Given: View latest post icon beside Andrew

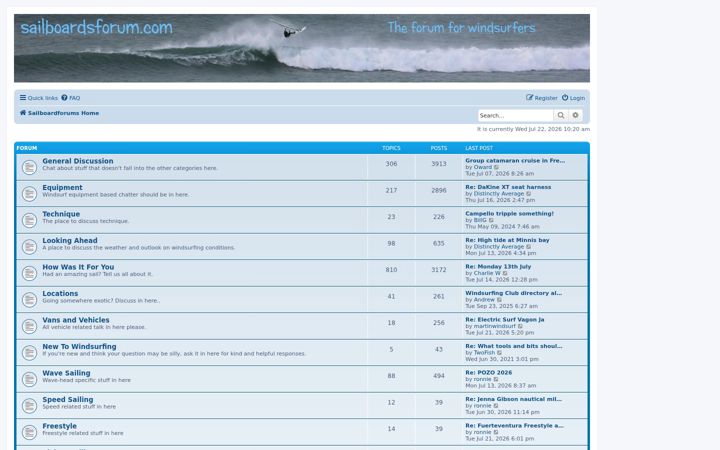Looking at the screenshot, I should [500, 300].
